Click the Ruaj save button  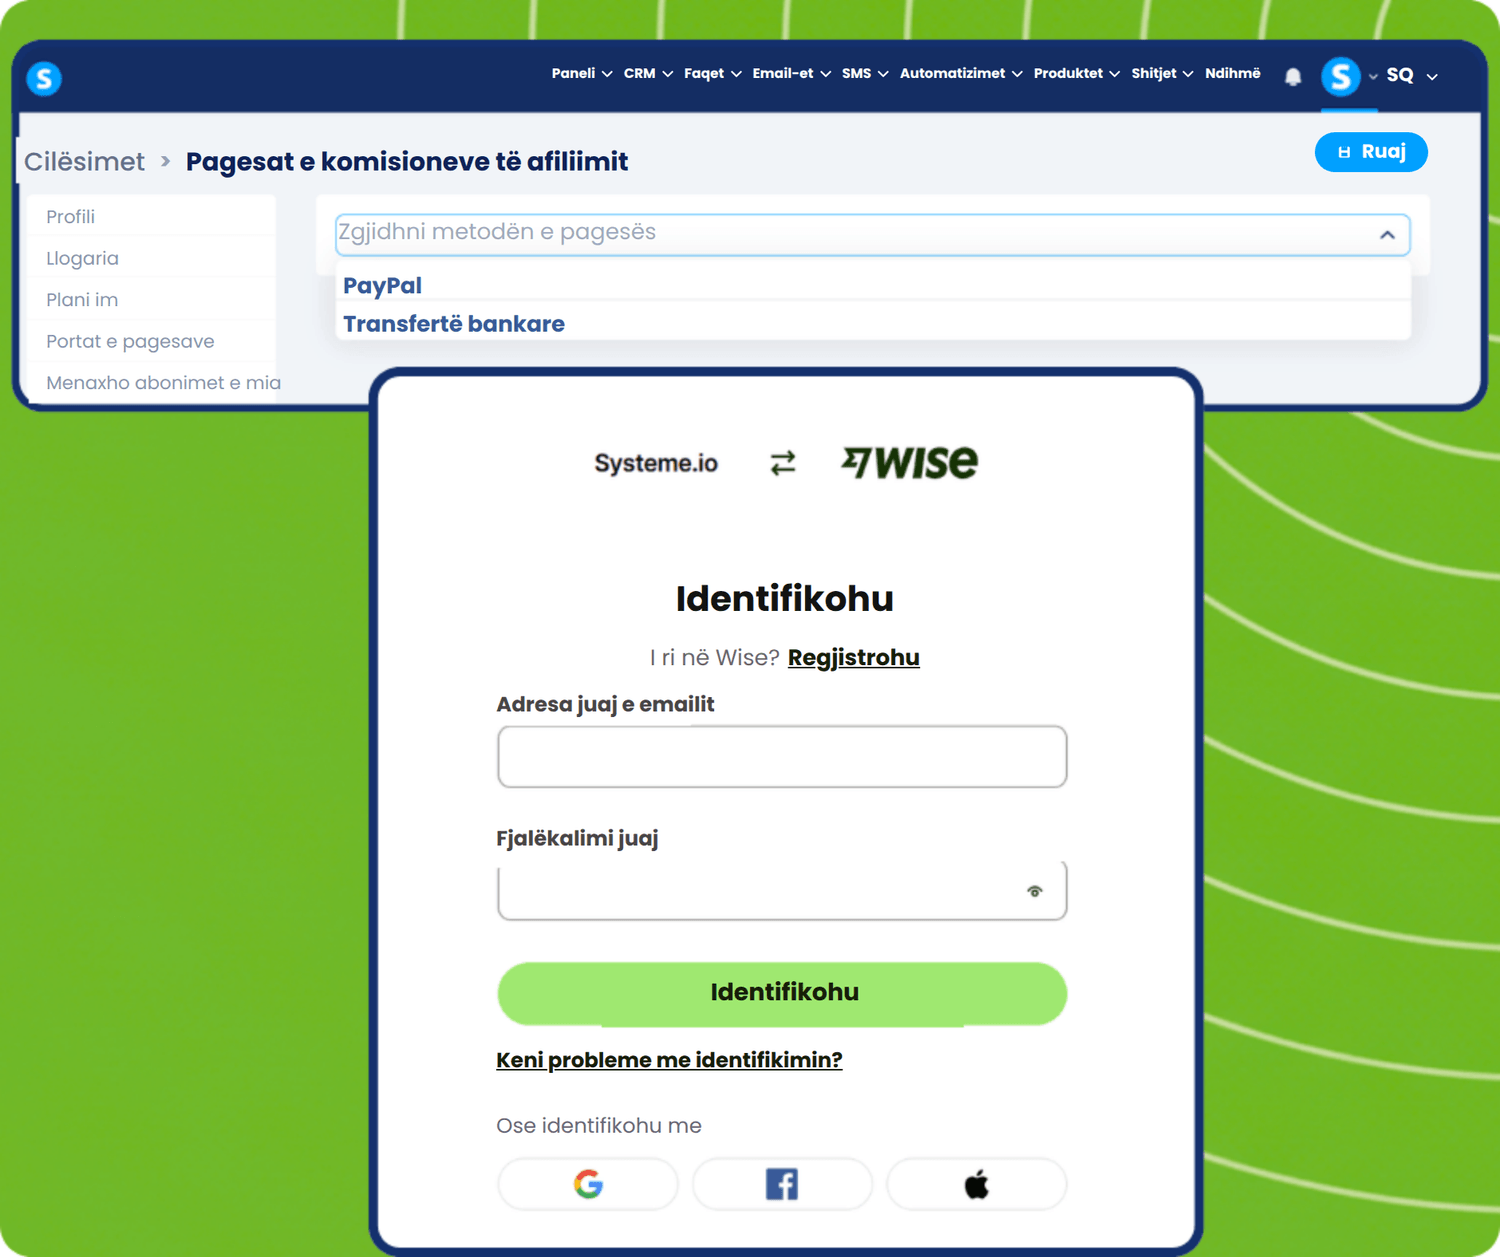coord(1371,152)
